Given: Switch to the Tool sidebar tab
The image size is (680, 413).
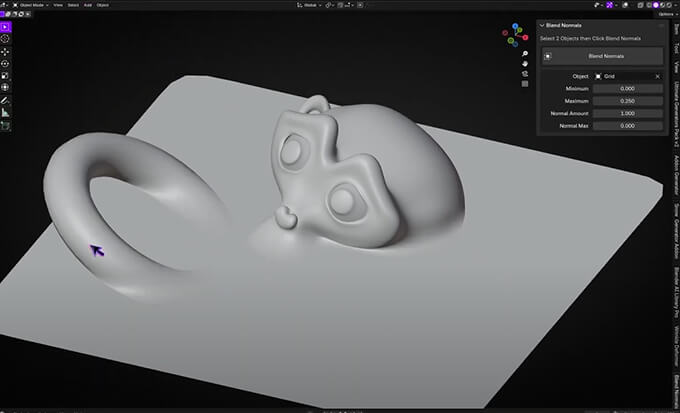Looking at the screenshot, I should point(676,47).
